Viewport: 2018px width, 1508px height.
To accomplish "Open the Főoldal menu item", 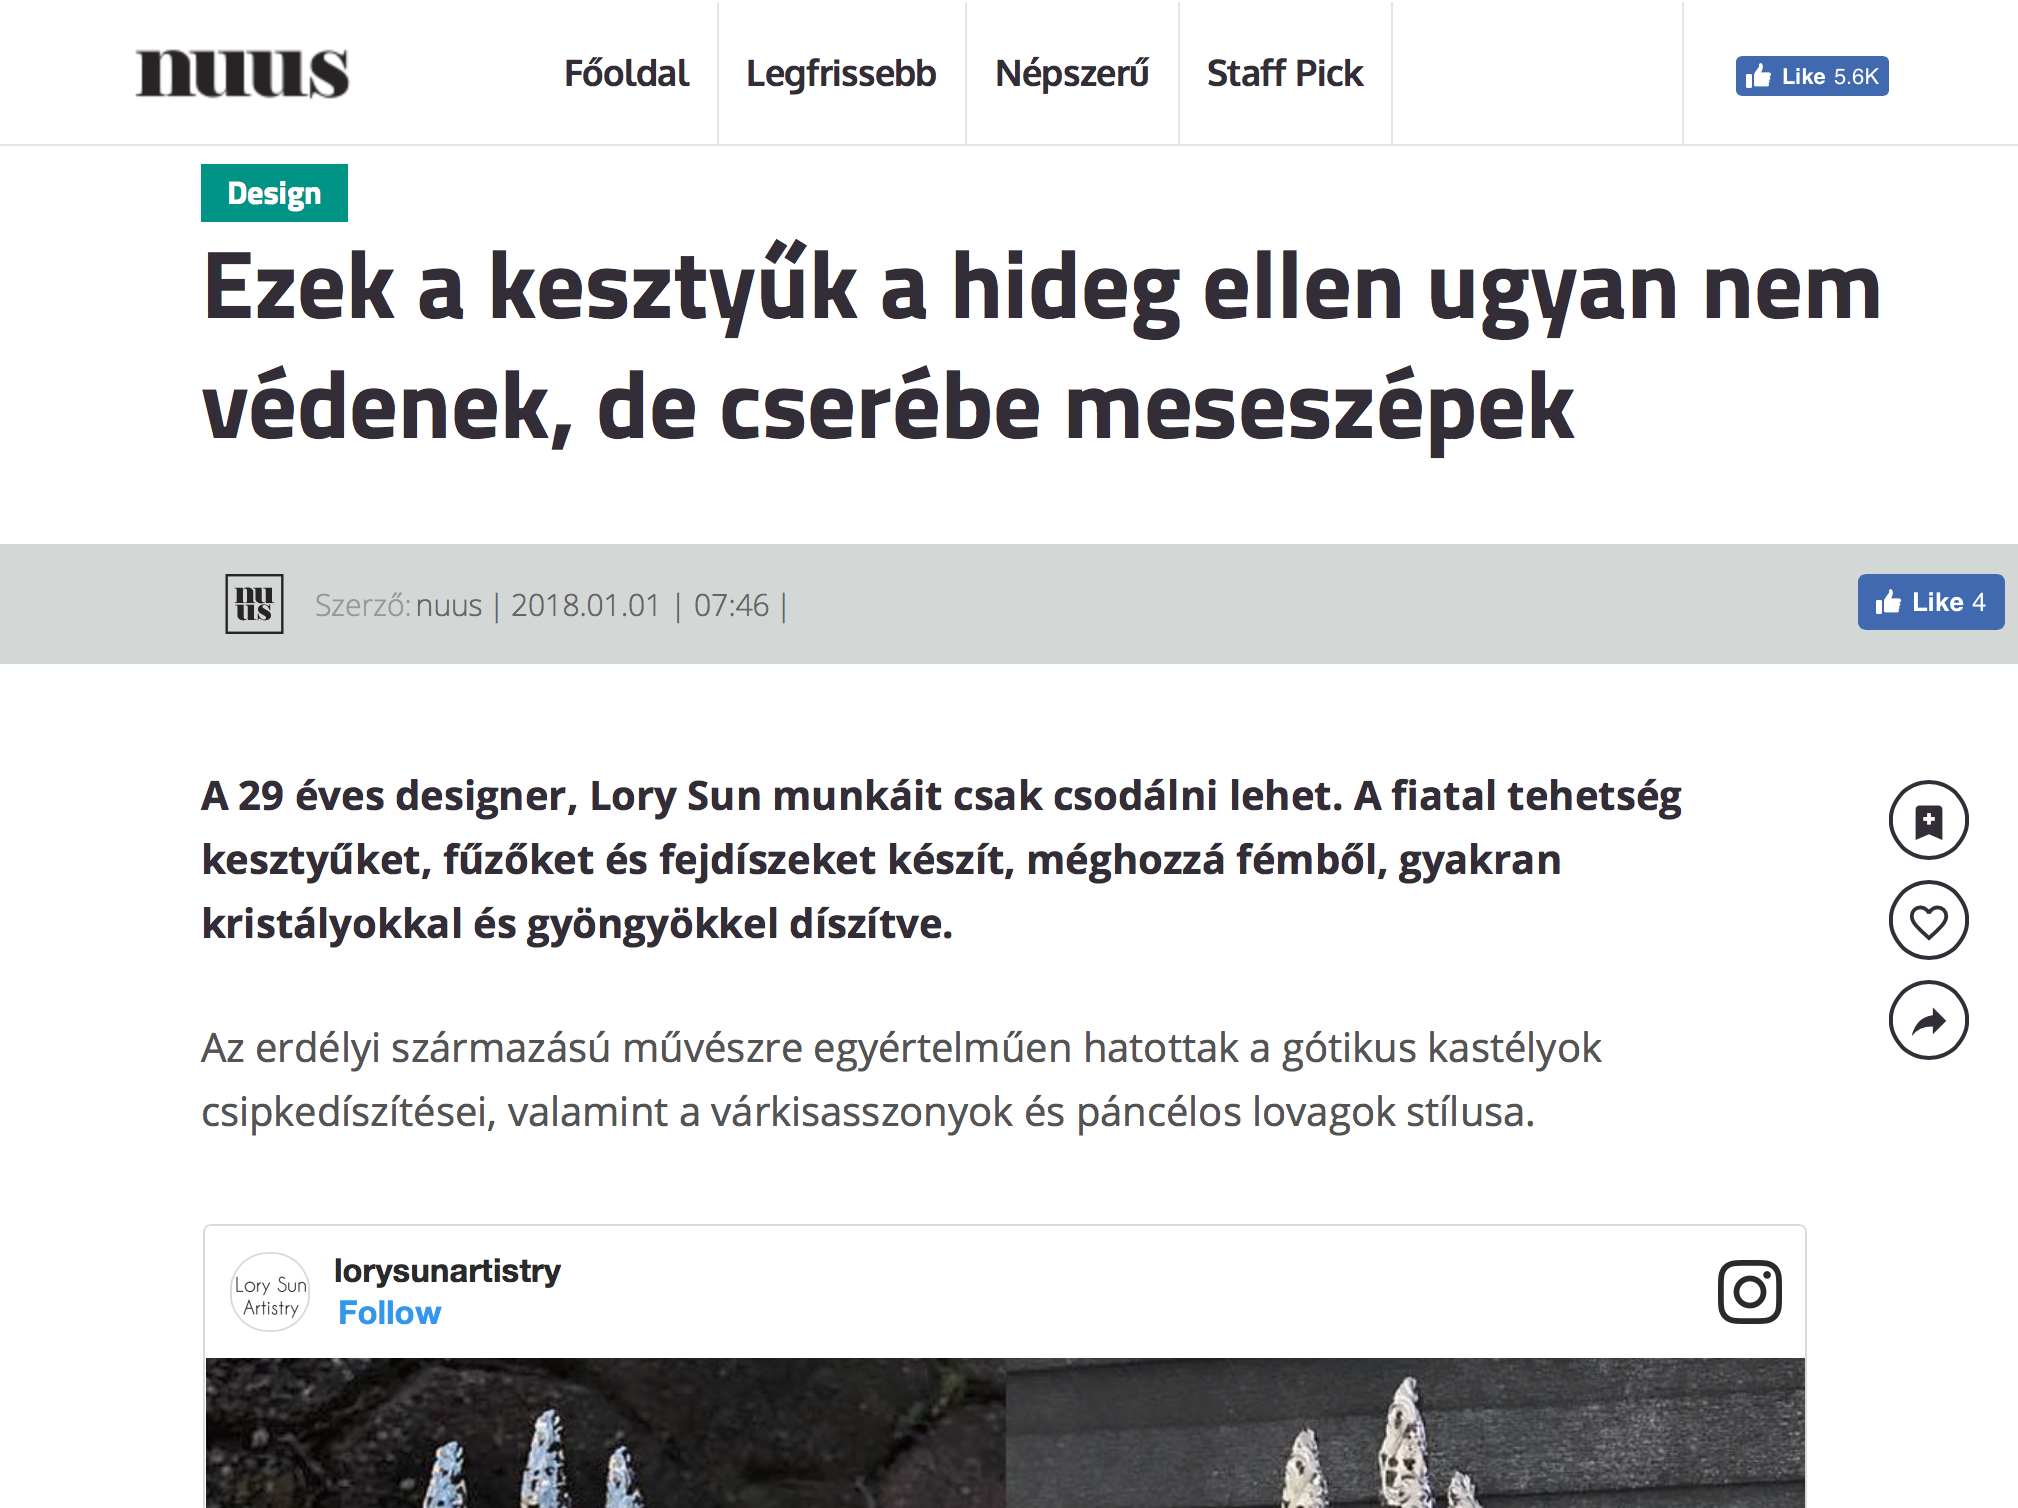I will click(627, 74).
